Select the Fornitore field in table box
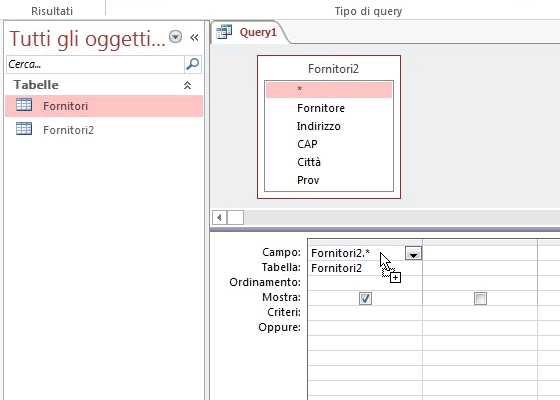Screen dimensions: 560x400 point(321,108)
